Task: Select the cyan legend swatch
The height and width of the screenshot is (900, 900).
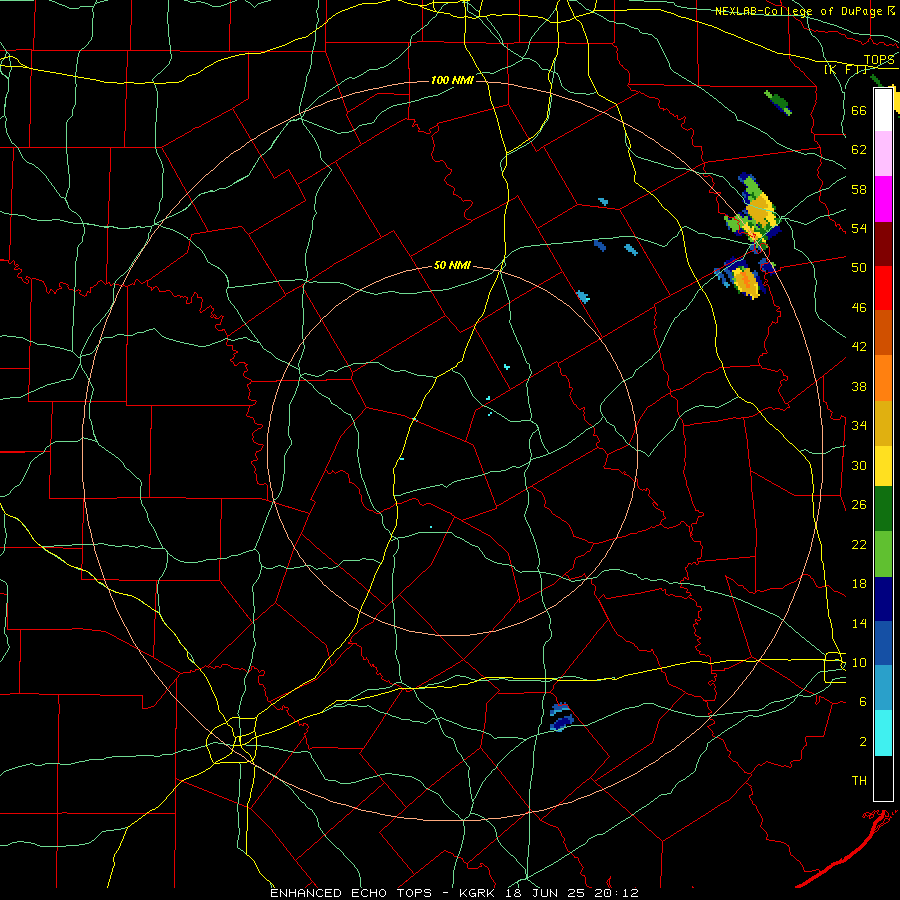Action: point(883,733)
